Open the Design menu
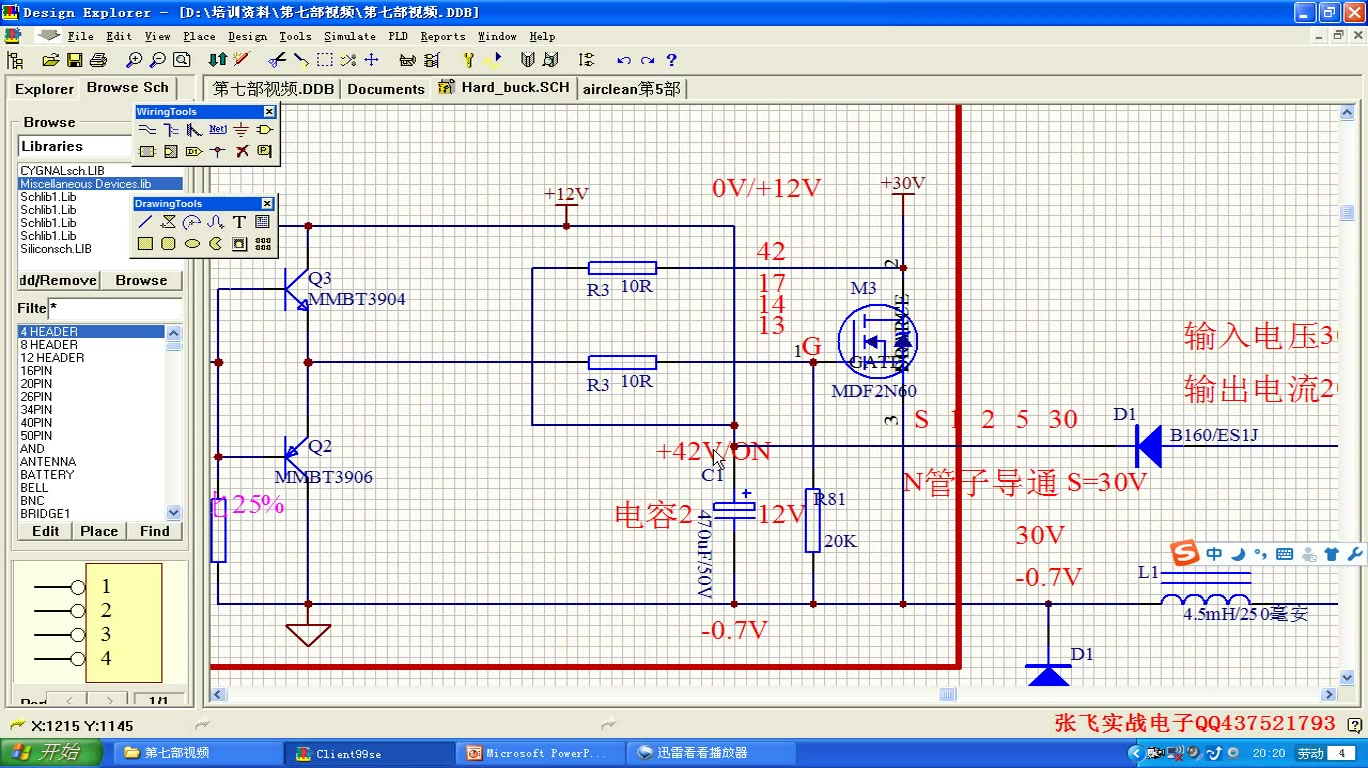The width and height of the screenshot is (1368, 768). click(x=247, y=36)
